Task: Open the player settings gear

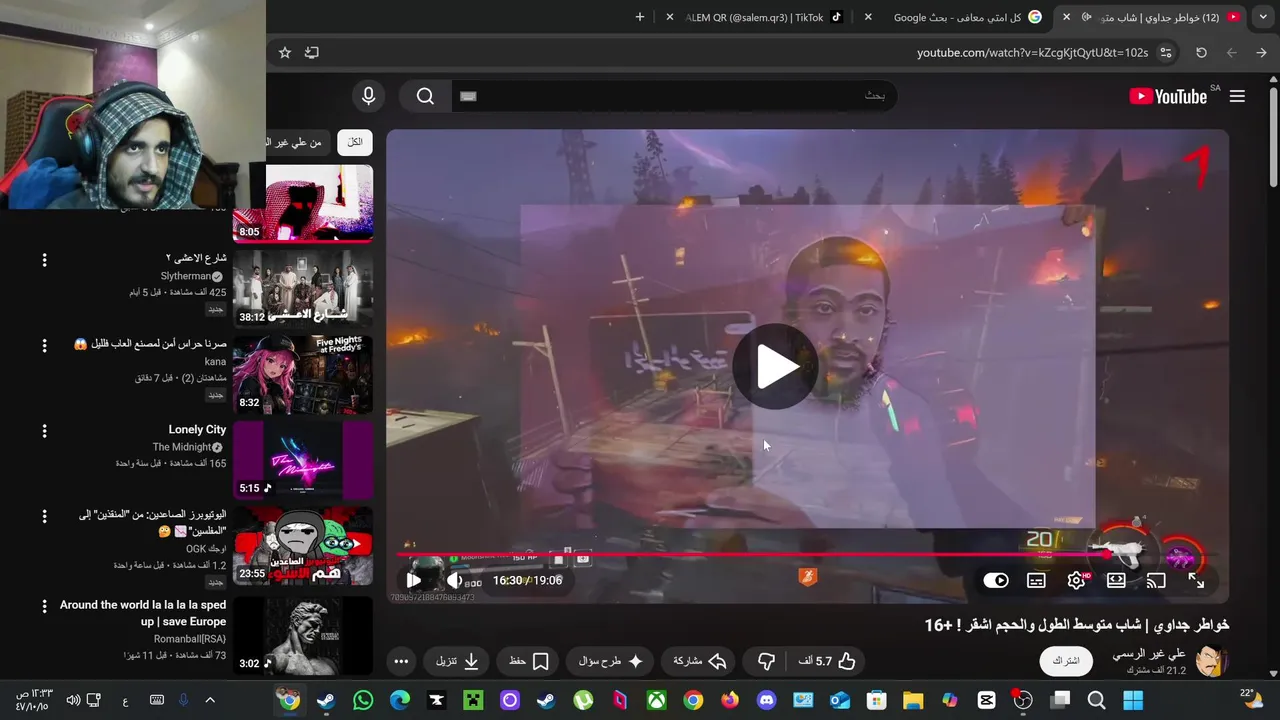Action: 1077,580
